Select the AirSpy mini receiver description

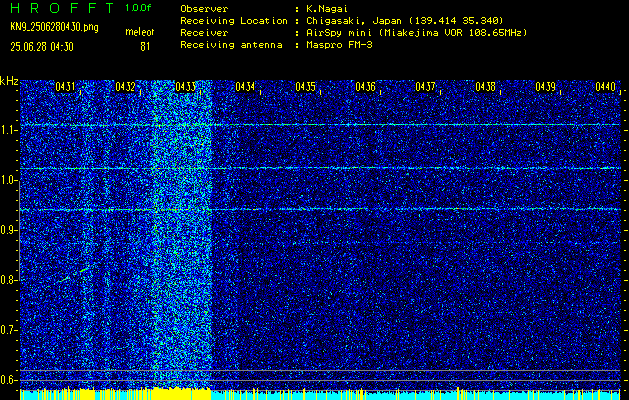point(417,32)
